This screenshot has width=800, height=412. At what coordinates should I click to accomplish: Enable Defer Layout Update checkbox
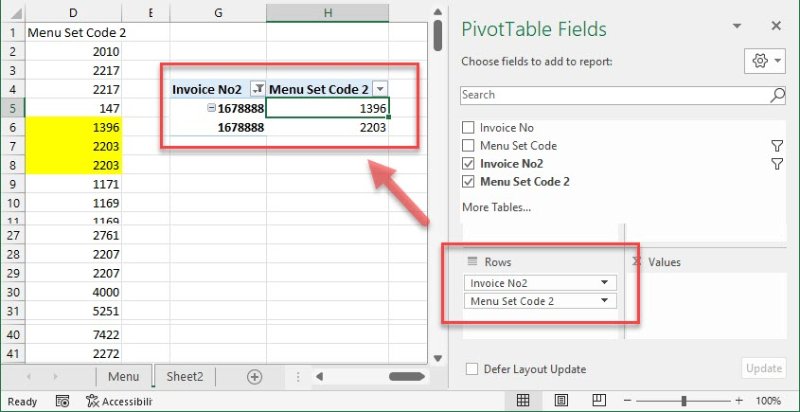(472, 369)
